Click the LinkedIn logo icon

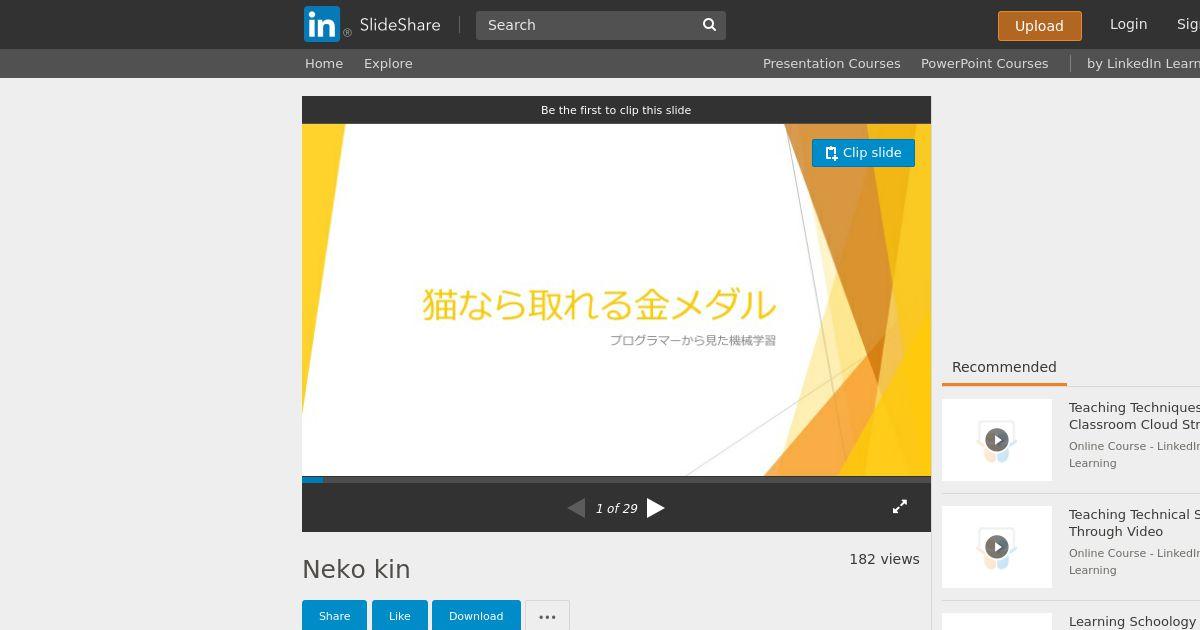pos(322,24)
